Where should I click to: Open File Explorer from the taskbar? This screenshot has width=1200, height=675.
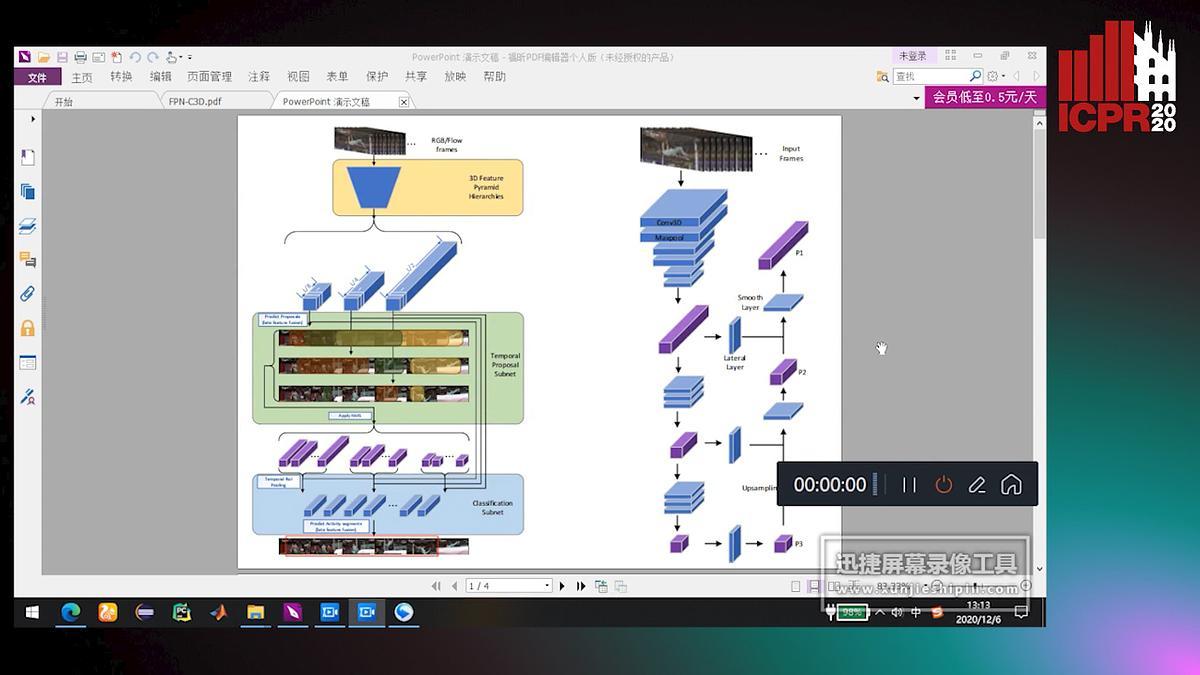tap(255, 612)
